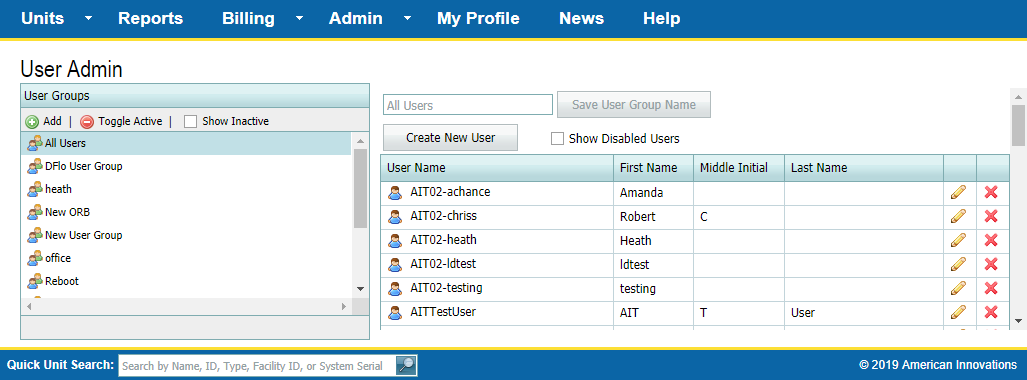Click the user groups list scroll-down arrow

[x=360, y=288]
